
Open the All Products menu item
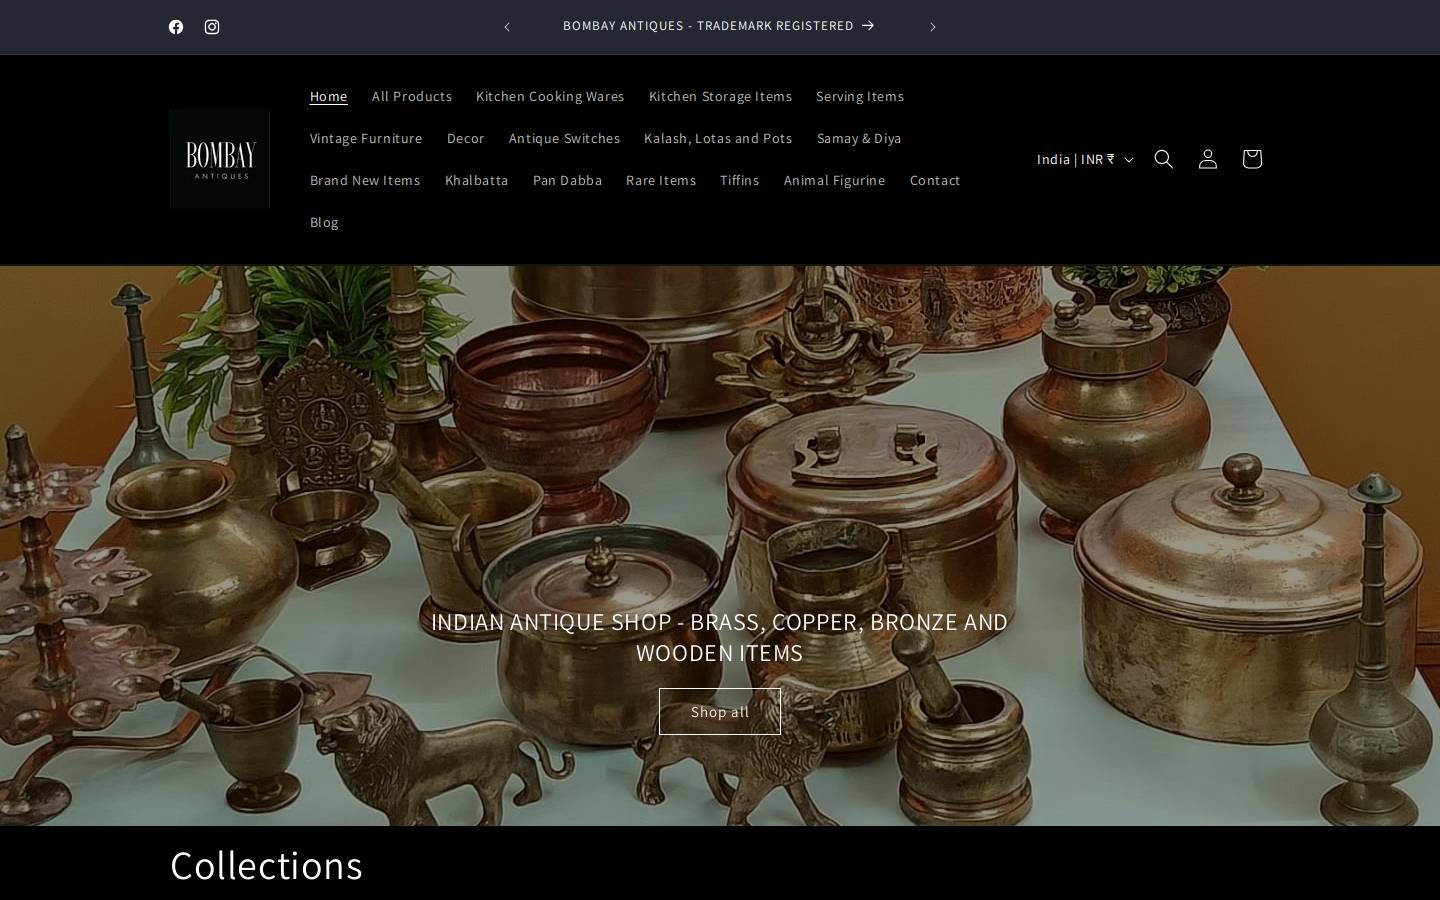(412, 96)
